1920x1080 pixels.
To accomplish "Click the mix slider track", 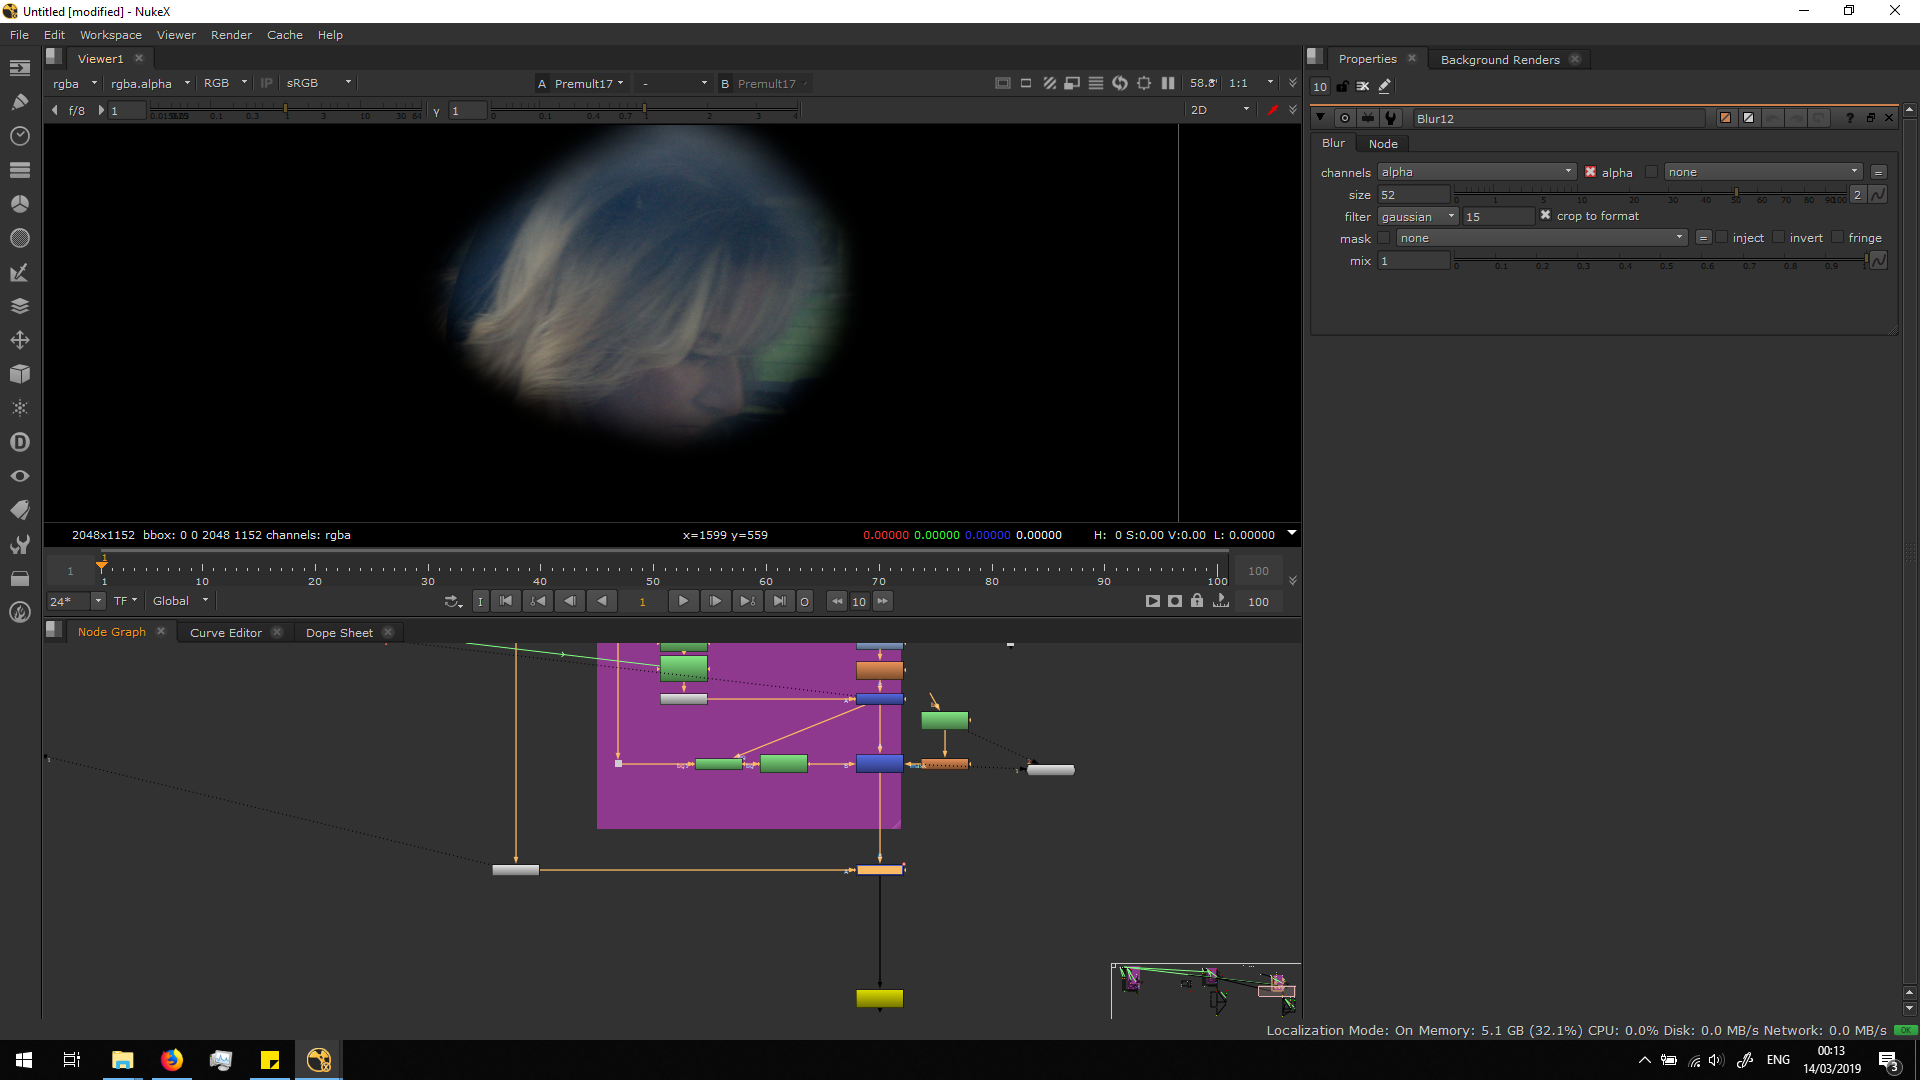I will coord(1660,261).
